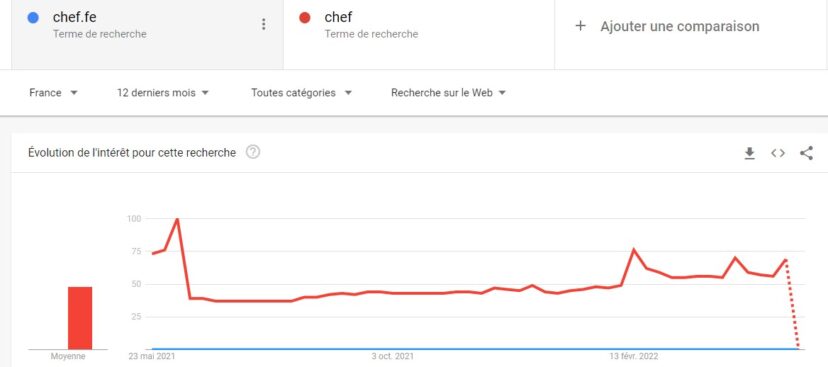Expand the Recherche sur le Web dropdown
Viewport: 828px width, 367px height.
click(448, 93)
